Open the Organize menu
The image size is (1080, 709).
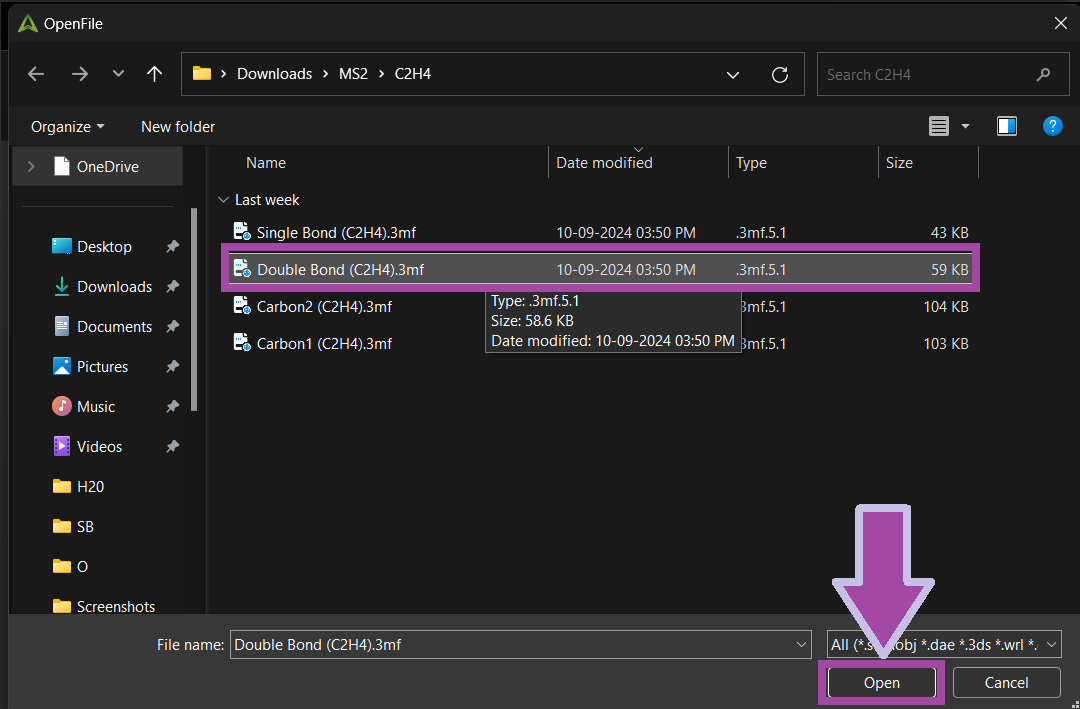pyautogui.click(x=67, y=127)
